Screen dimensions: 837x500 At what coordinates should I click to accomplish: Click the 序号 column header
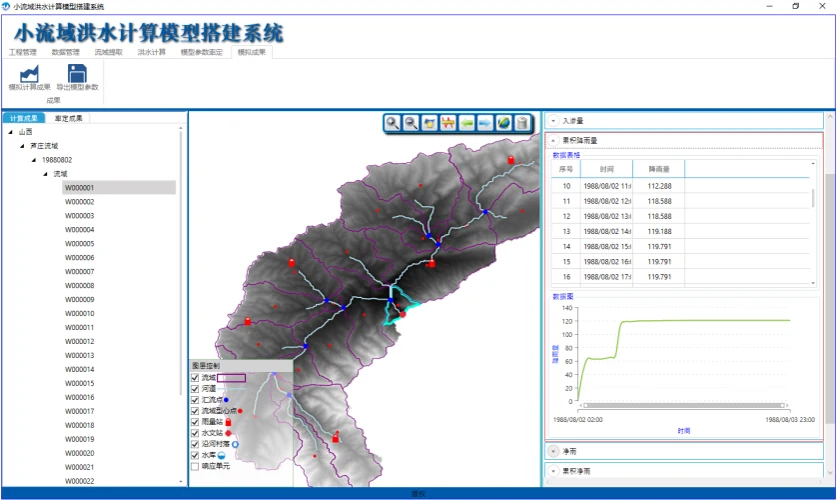click(x=566, y=169)
